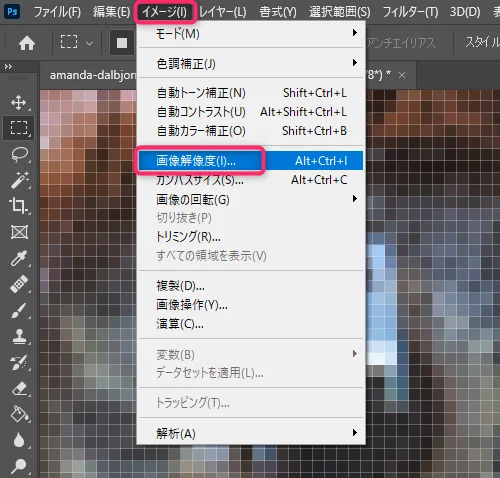Screen dimensions: 500x478
Task: Open the ファイル(F) menu
Action: [x=57, y=12]
